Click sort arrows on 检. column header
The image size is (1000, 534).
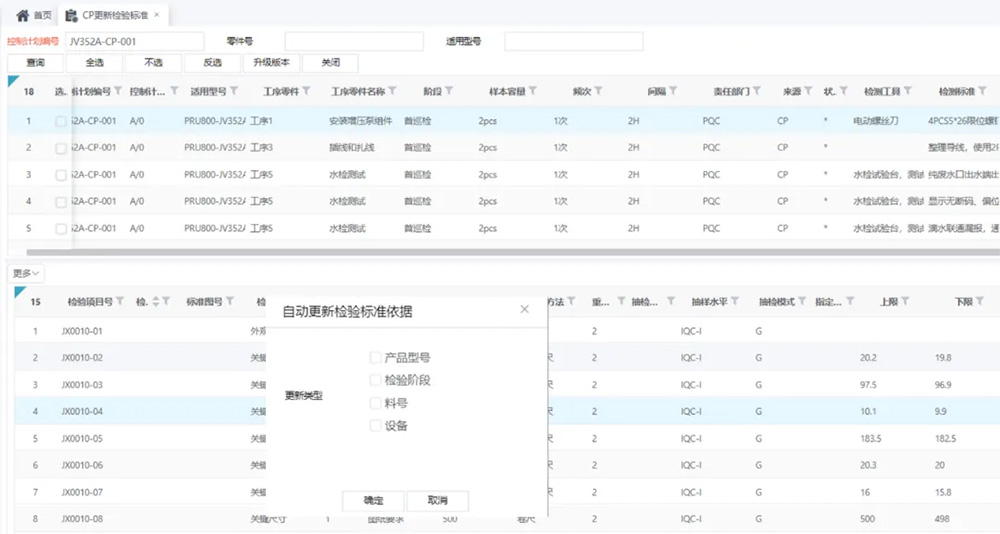point(154,301)
